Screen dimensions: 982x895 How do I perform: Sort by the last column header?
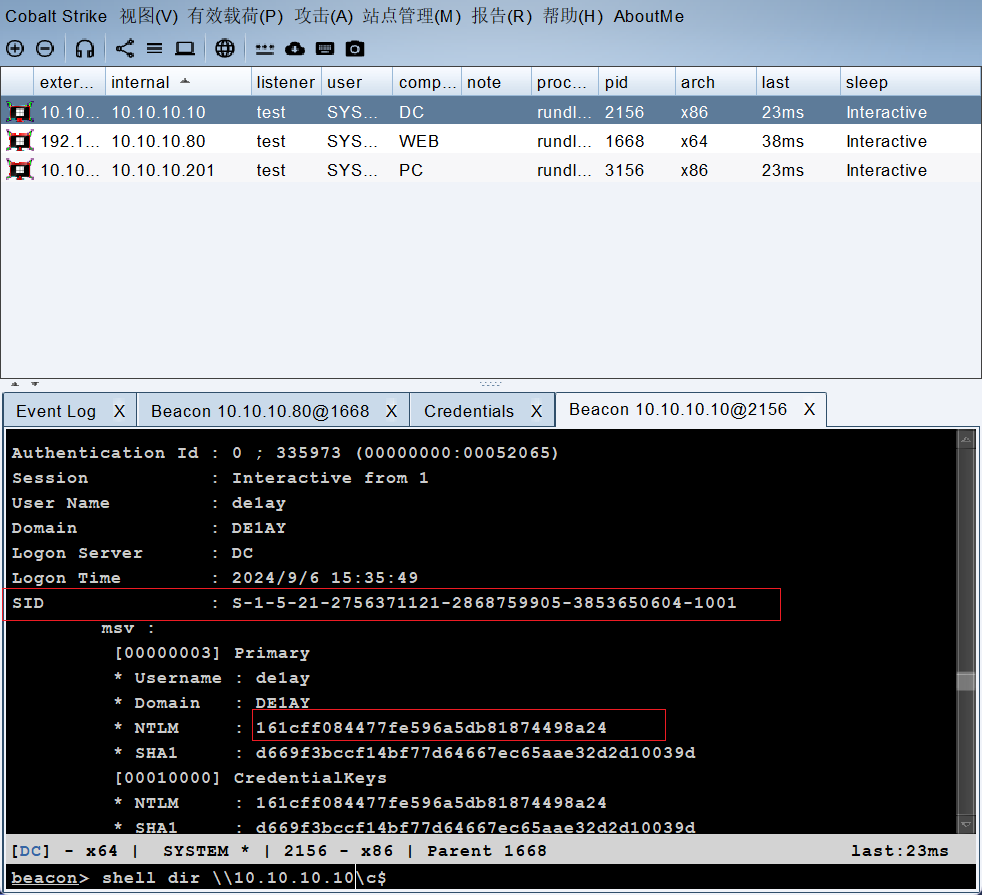(797, 82)
